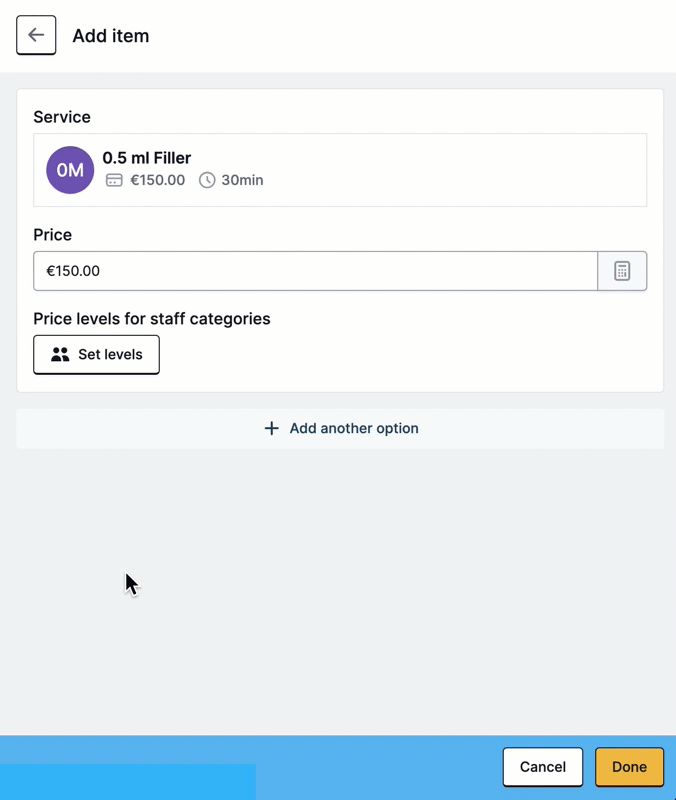Cancel adding the item
The width and height of the screenshot is (676, 800).
click(543, 767)
